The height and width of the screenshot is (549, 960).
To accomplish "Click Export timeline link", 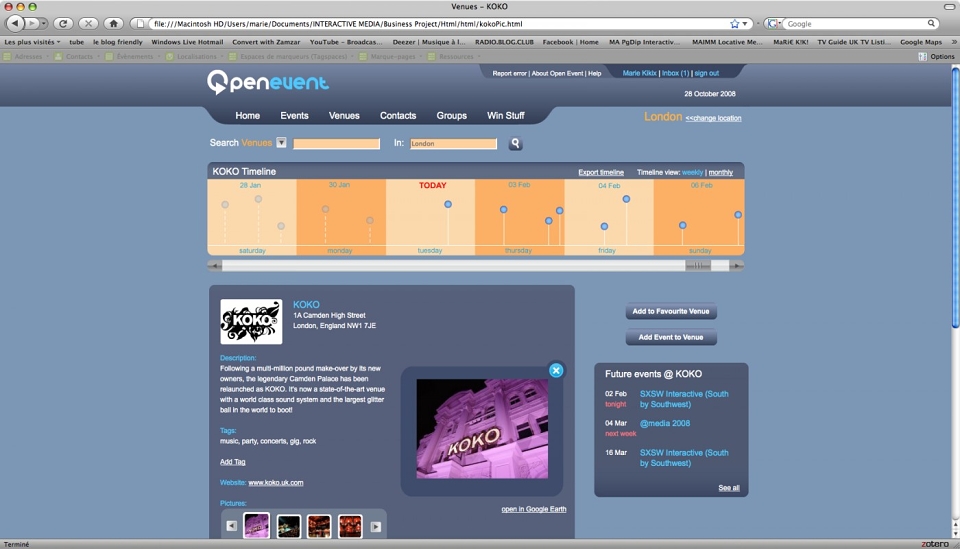I will tap(601, 173).
